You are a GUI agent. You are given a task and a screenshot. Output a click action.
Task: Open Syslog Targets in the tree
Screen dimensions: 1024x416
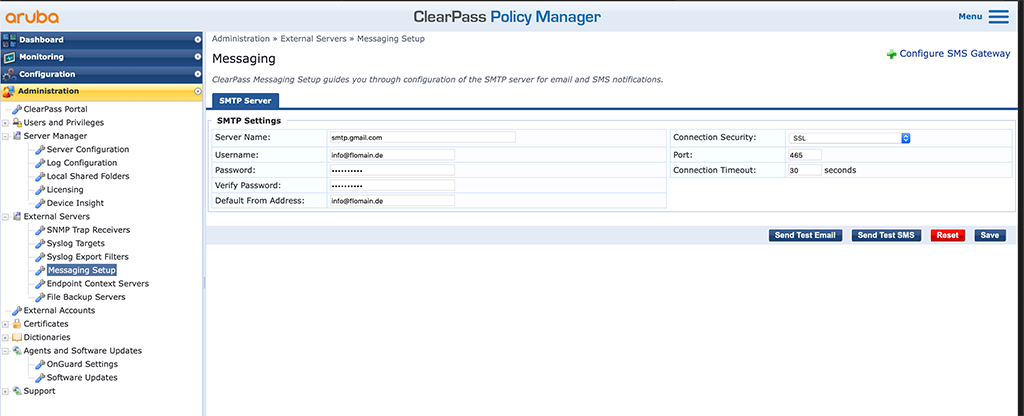coord(76,243)
